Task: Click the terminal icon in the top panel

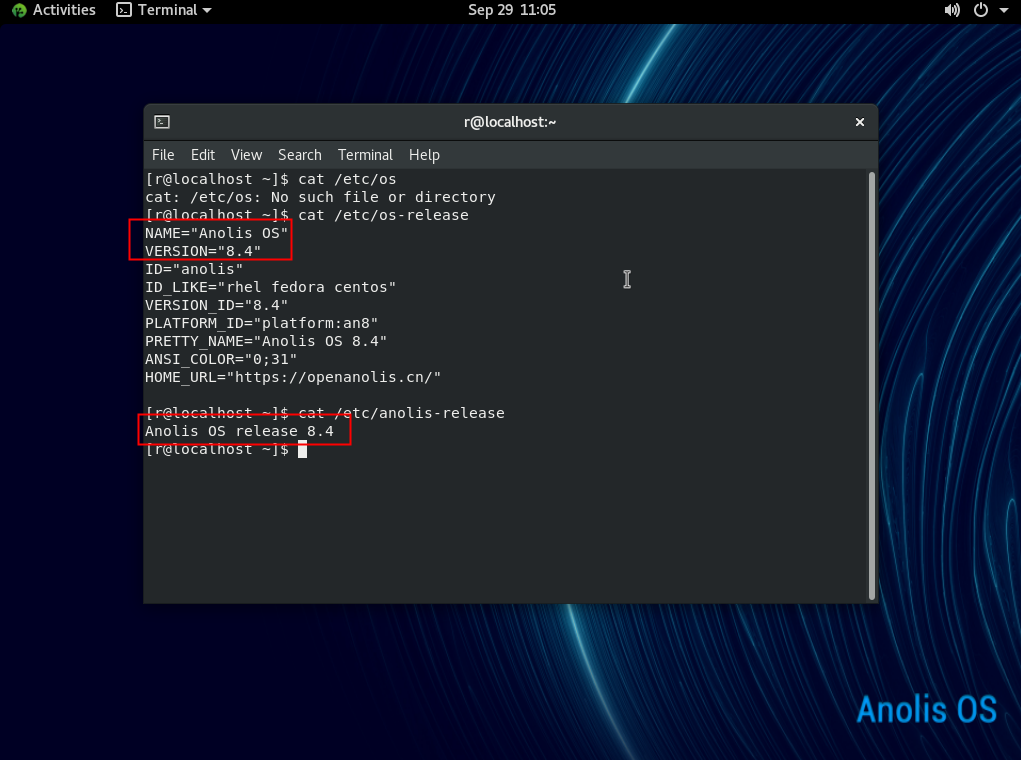Action: (x=123, y=10)
